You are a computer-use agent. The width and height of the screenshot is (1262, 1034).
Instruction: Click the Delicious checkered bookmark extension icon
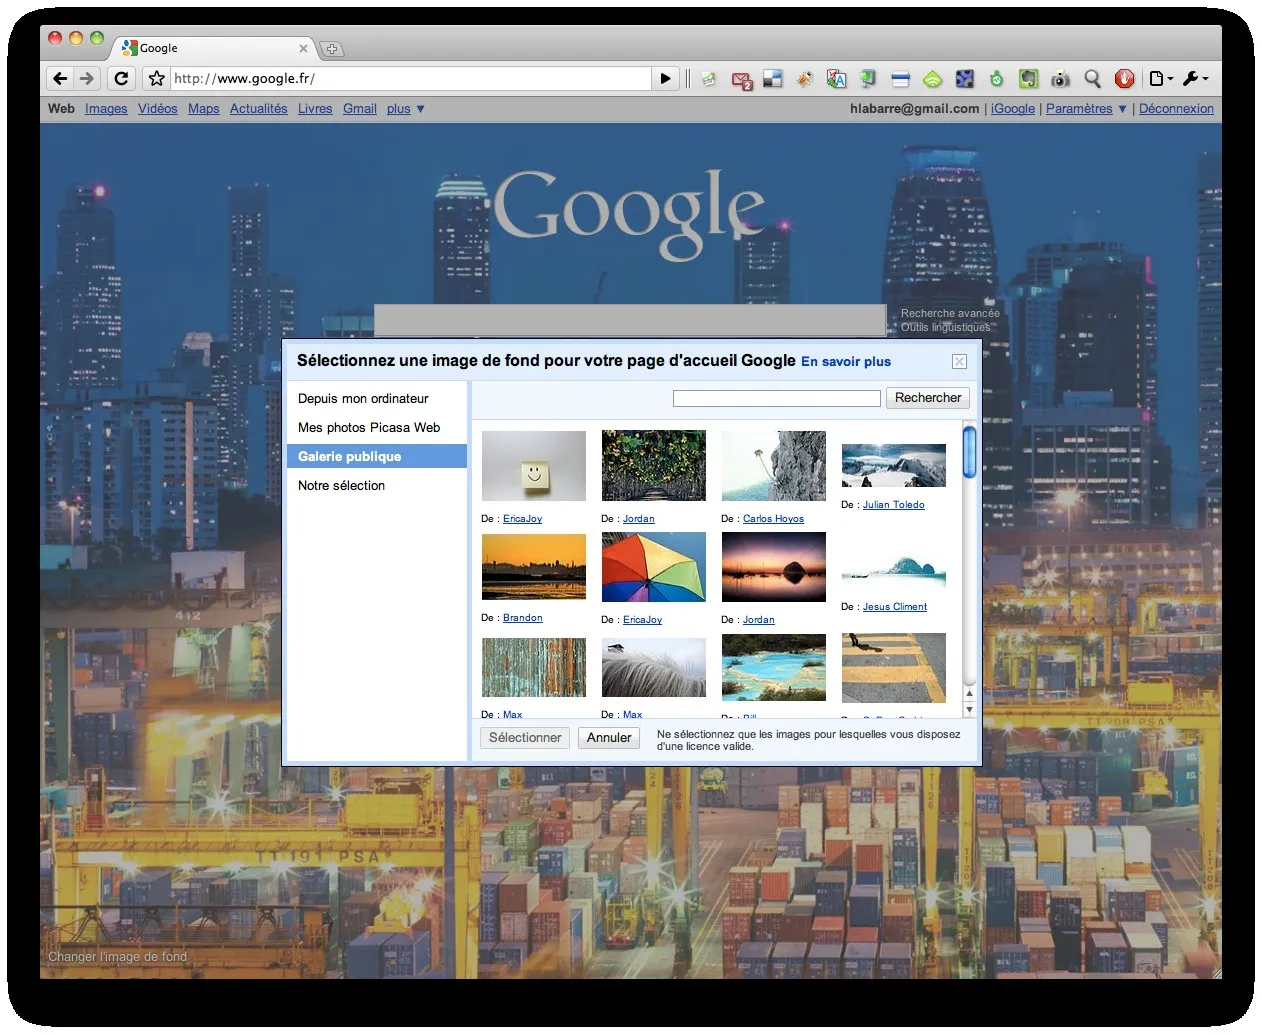[772, 78]
